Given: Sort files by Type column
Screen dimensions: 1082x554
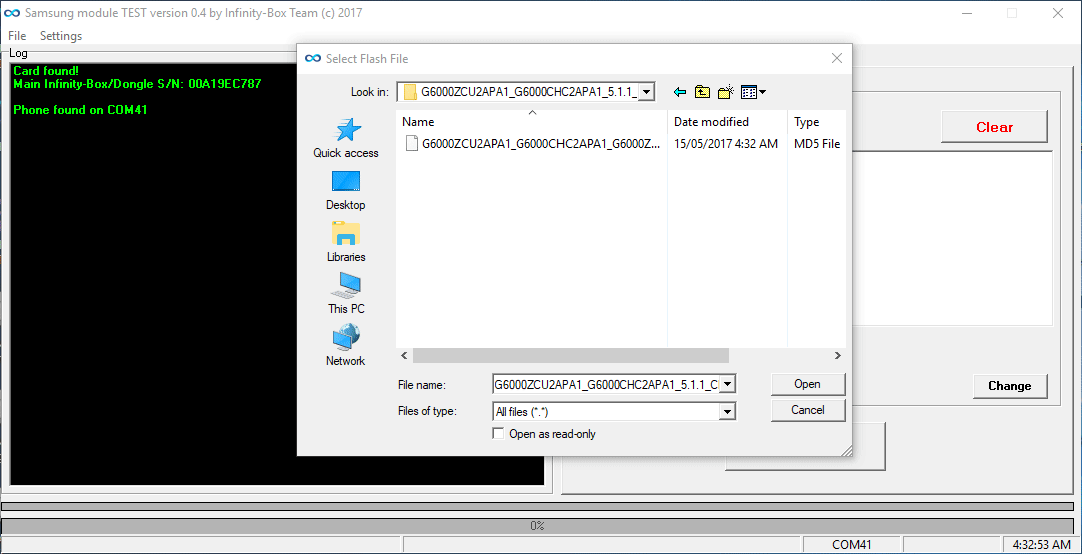Looking at the screenshot, I should (817, 121).
